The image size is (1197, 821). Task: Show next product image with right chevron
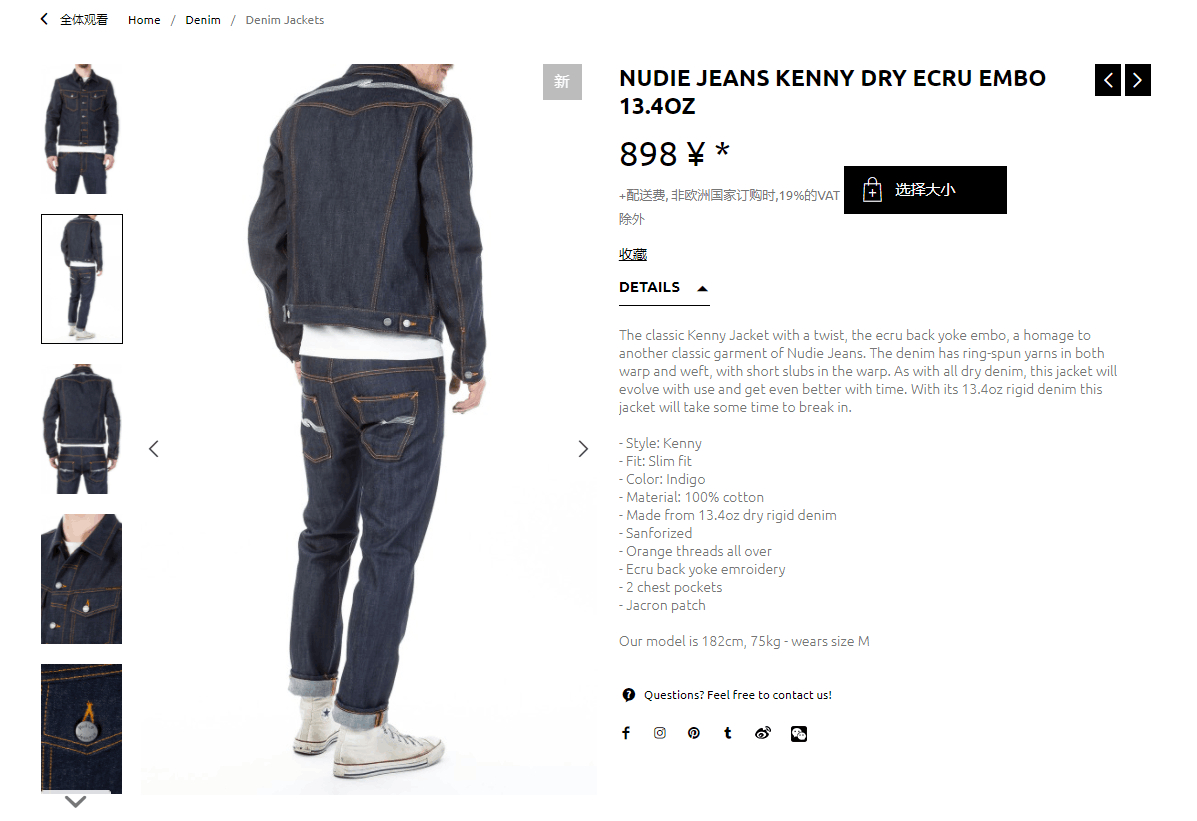pos(583,449)
